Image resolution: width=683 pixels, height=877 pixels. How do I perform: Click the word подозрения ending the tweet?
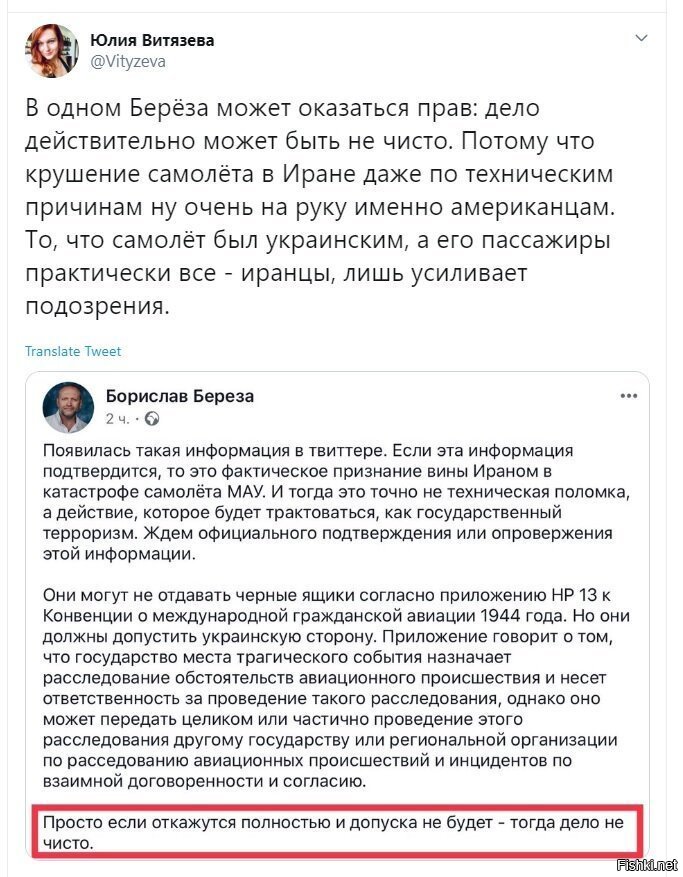click(96, 307)
